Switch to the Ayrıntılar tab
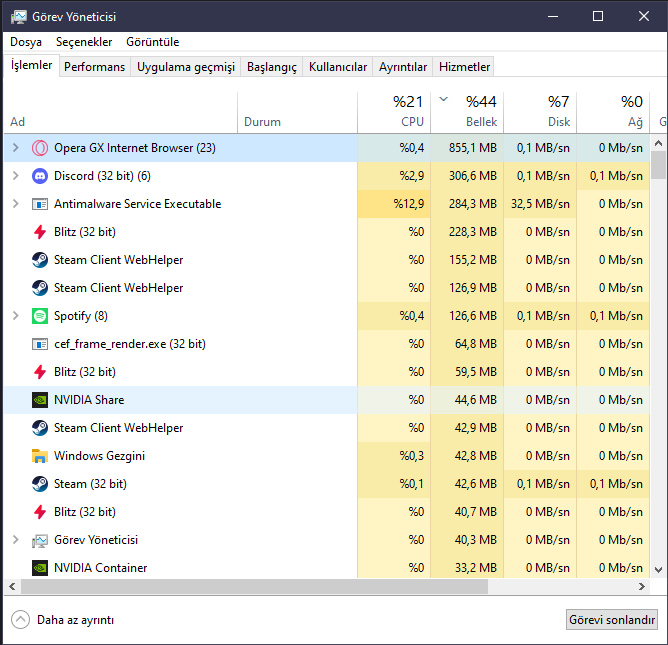The height and width of the screenshot is (645, 668). point(403,67)
